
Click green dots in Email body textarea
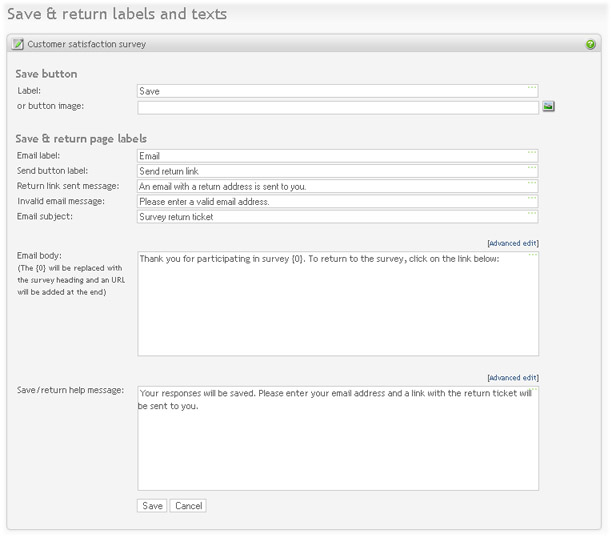point(533,255)
